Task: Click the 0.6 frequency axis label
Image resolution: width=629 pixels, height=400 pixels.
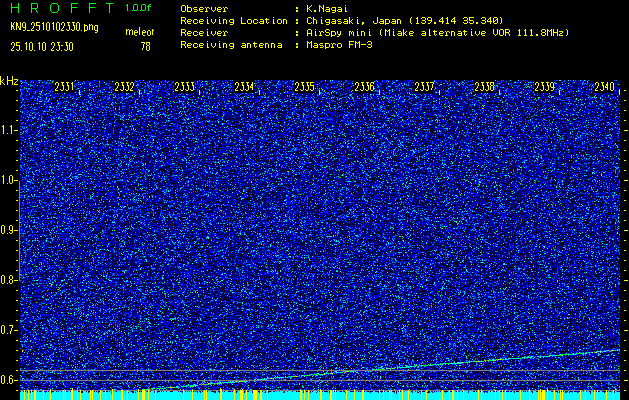Action: point(9,380)
